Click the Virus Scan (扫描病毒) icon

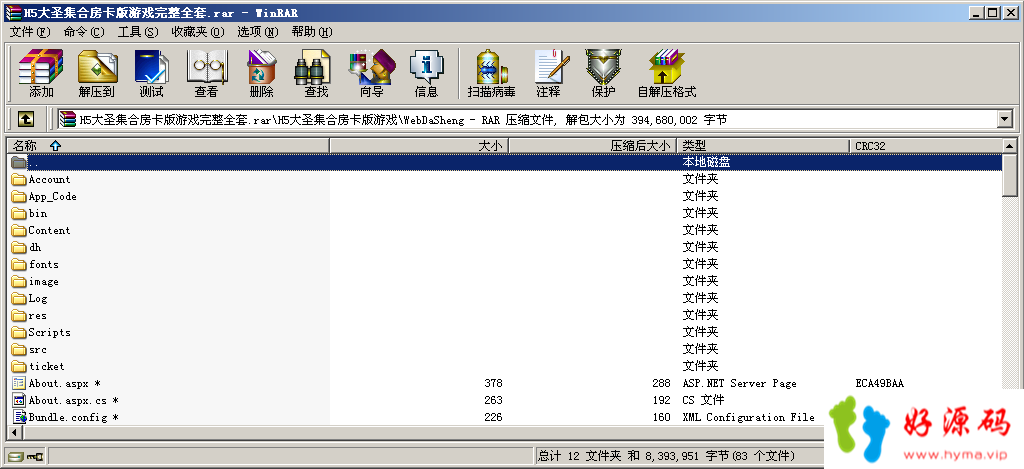[491, 73]
